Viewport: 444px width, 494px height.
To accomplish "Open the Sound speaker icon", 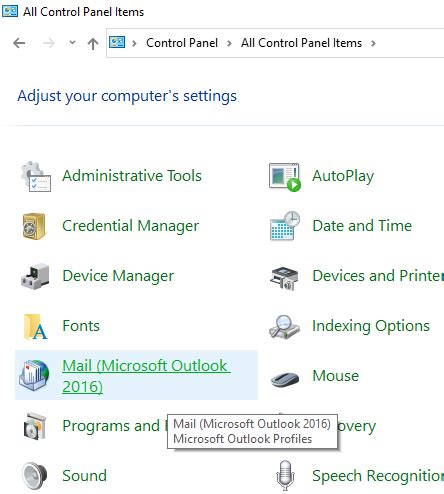I will 35,476.
